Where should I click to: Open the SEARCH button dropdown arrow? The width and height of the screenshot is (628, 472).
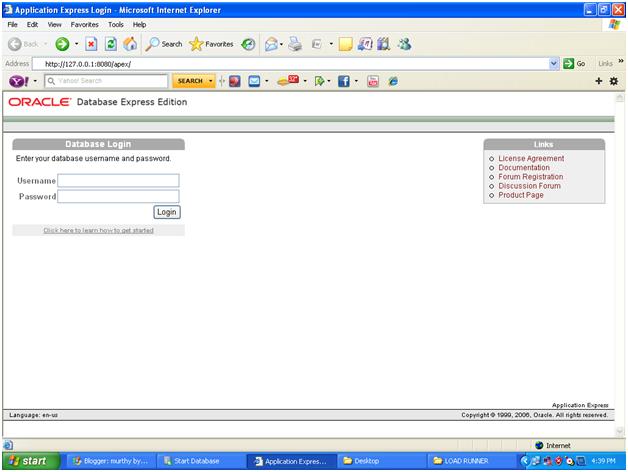tap(211, 81)
